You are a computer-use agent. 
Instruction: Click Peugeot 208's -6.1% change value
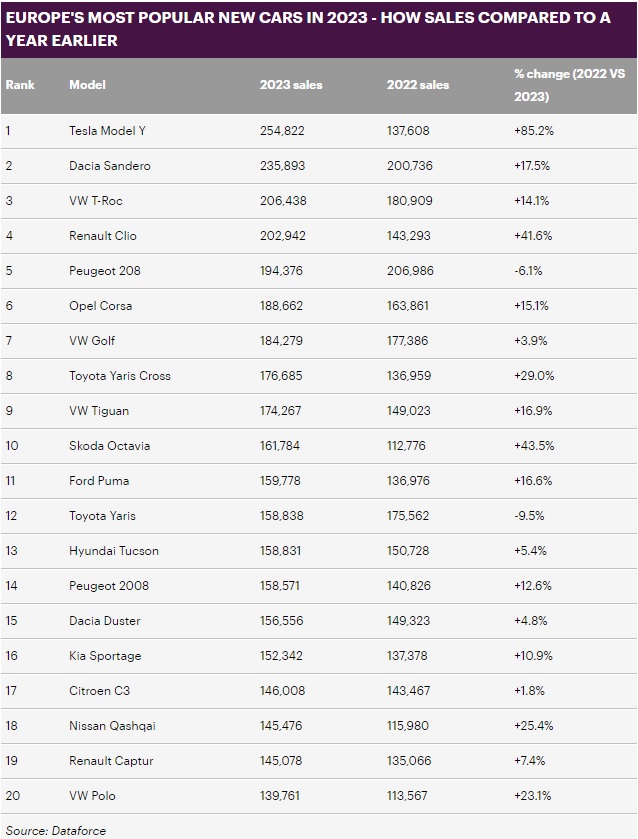pos(528,271)
